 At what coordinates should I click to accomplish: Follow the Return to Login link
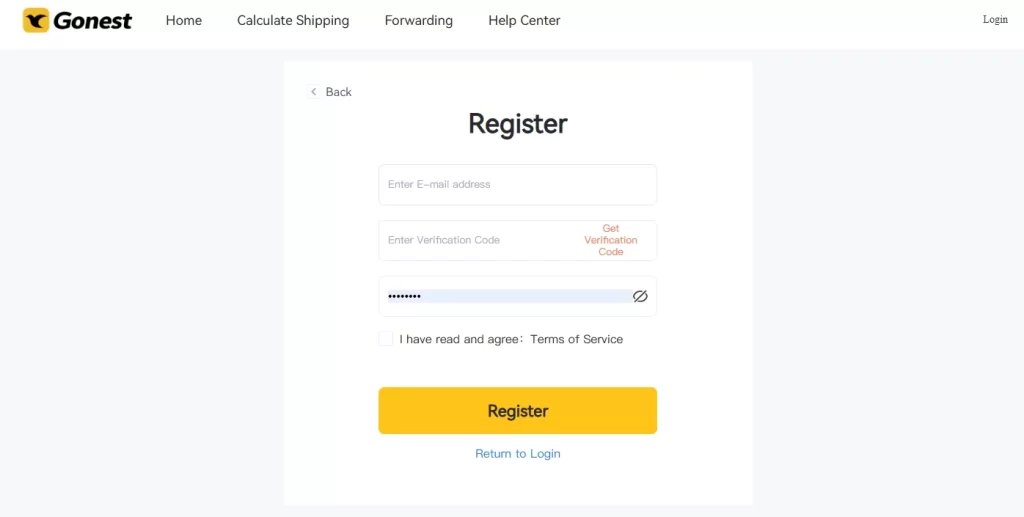(518, 454)
